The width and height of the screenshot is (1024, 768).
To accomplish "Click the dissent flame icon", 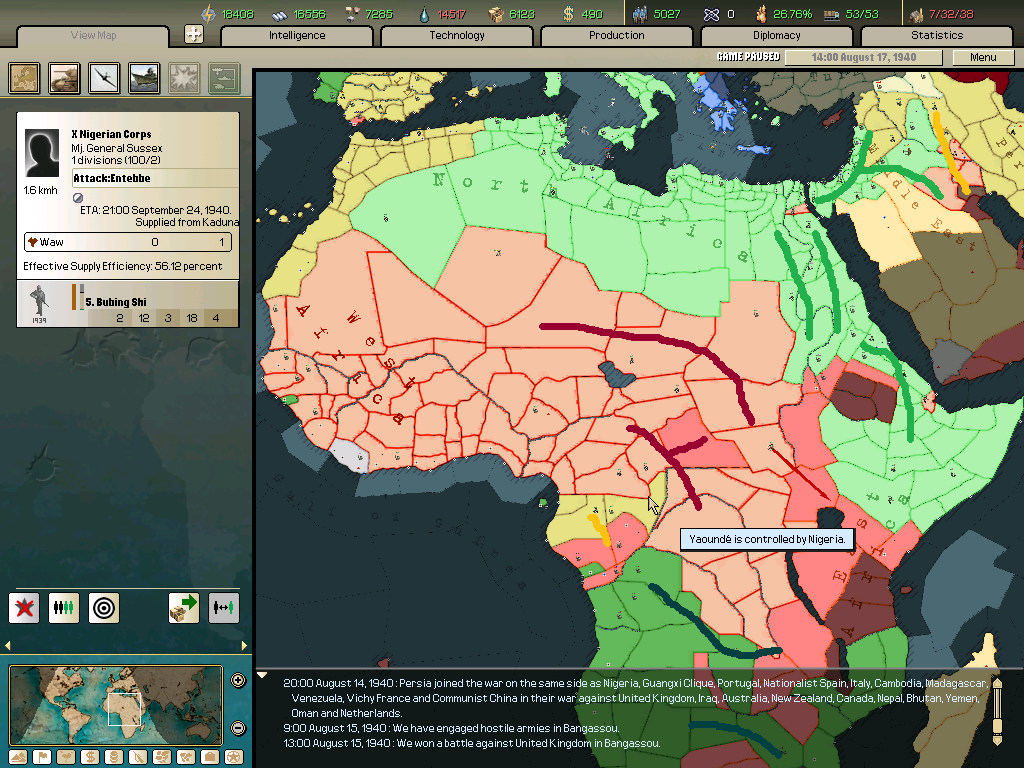I will 761,14.
